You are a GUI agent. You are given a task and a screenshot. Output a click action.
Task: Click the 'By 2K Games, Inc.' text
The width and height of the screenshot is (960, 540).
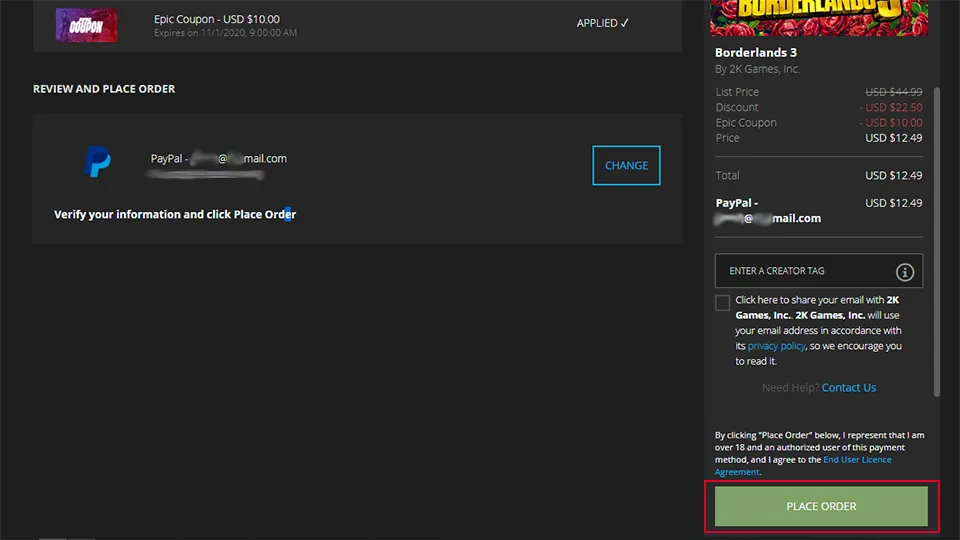(x=757, y=69)
